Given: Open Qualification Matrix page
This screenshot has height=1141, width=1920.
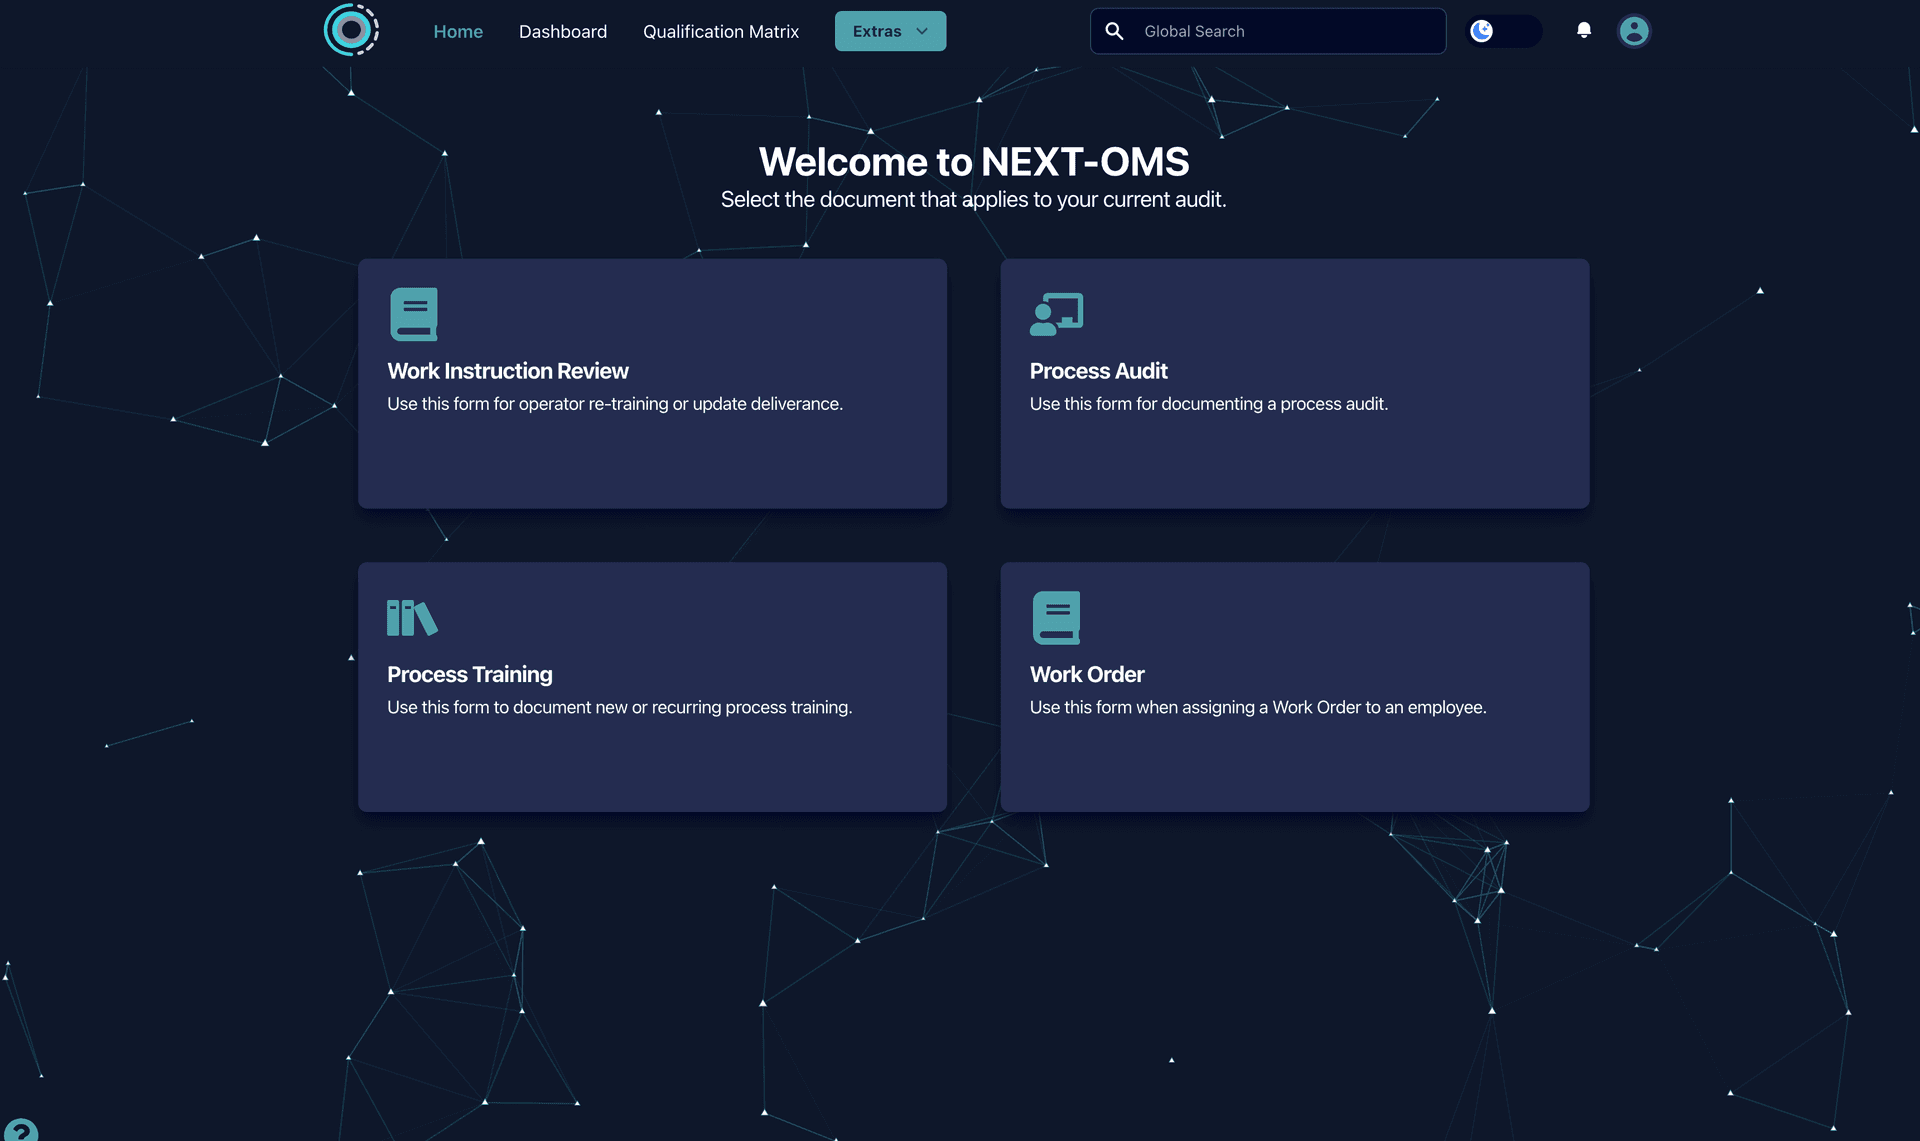Looking at the screenshot, I should tap(720, 31).
